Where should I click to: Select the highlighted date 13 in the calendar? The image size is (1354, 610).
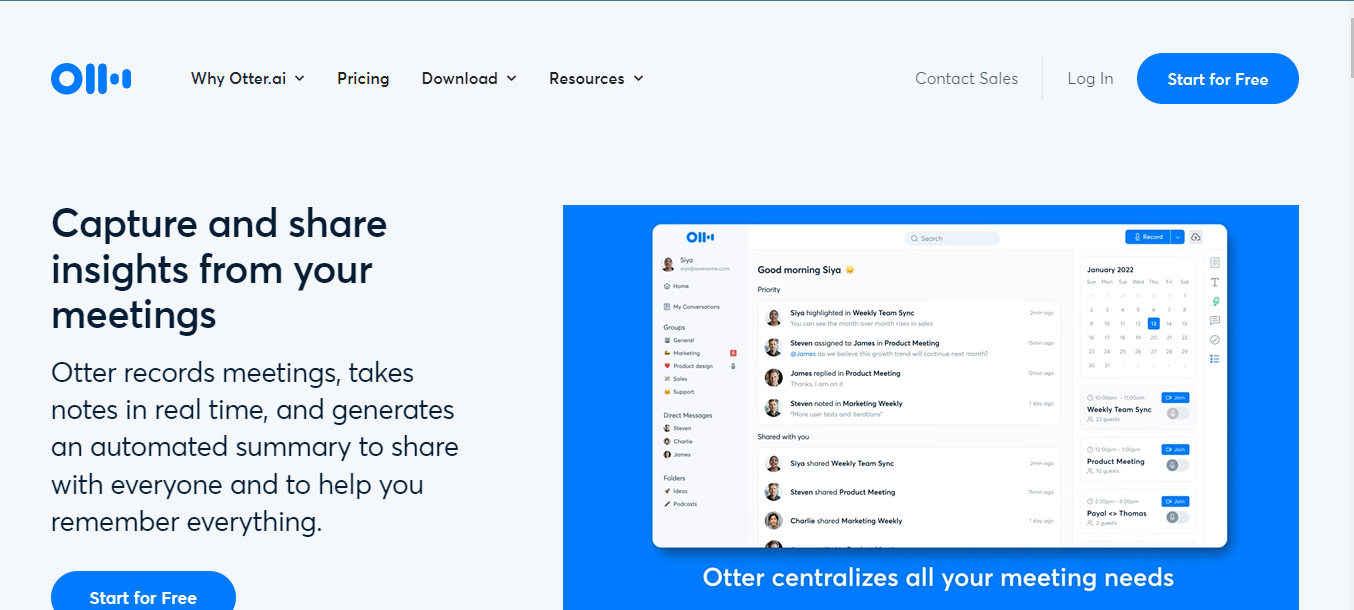[x=1153, y=323]
